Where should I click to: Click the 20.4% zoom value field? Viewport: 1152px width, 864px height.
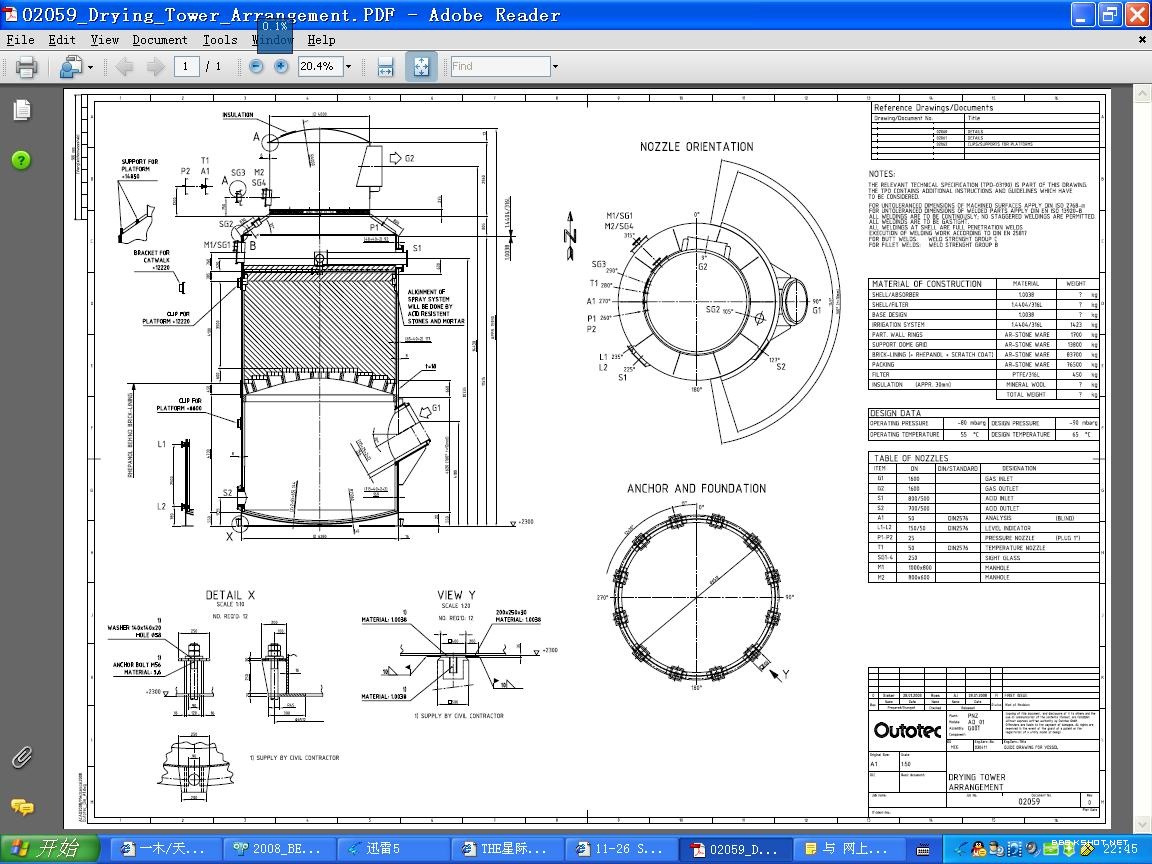tap(319, 66)
